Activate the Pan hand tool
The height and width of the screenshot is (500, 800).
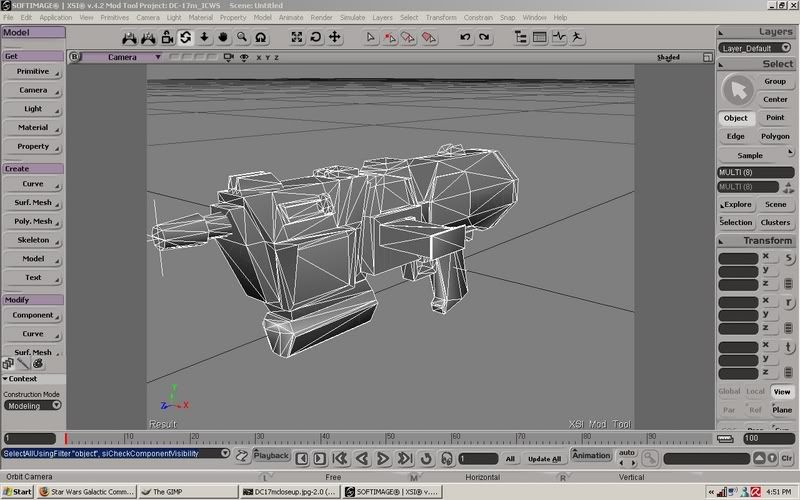pos(223,37)
